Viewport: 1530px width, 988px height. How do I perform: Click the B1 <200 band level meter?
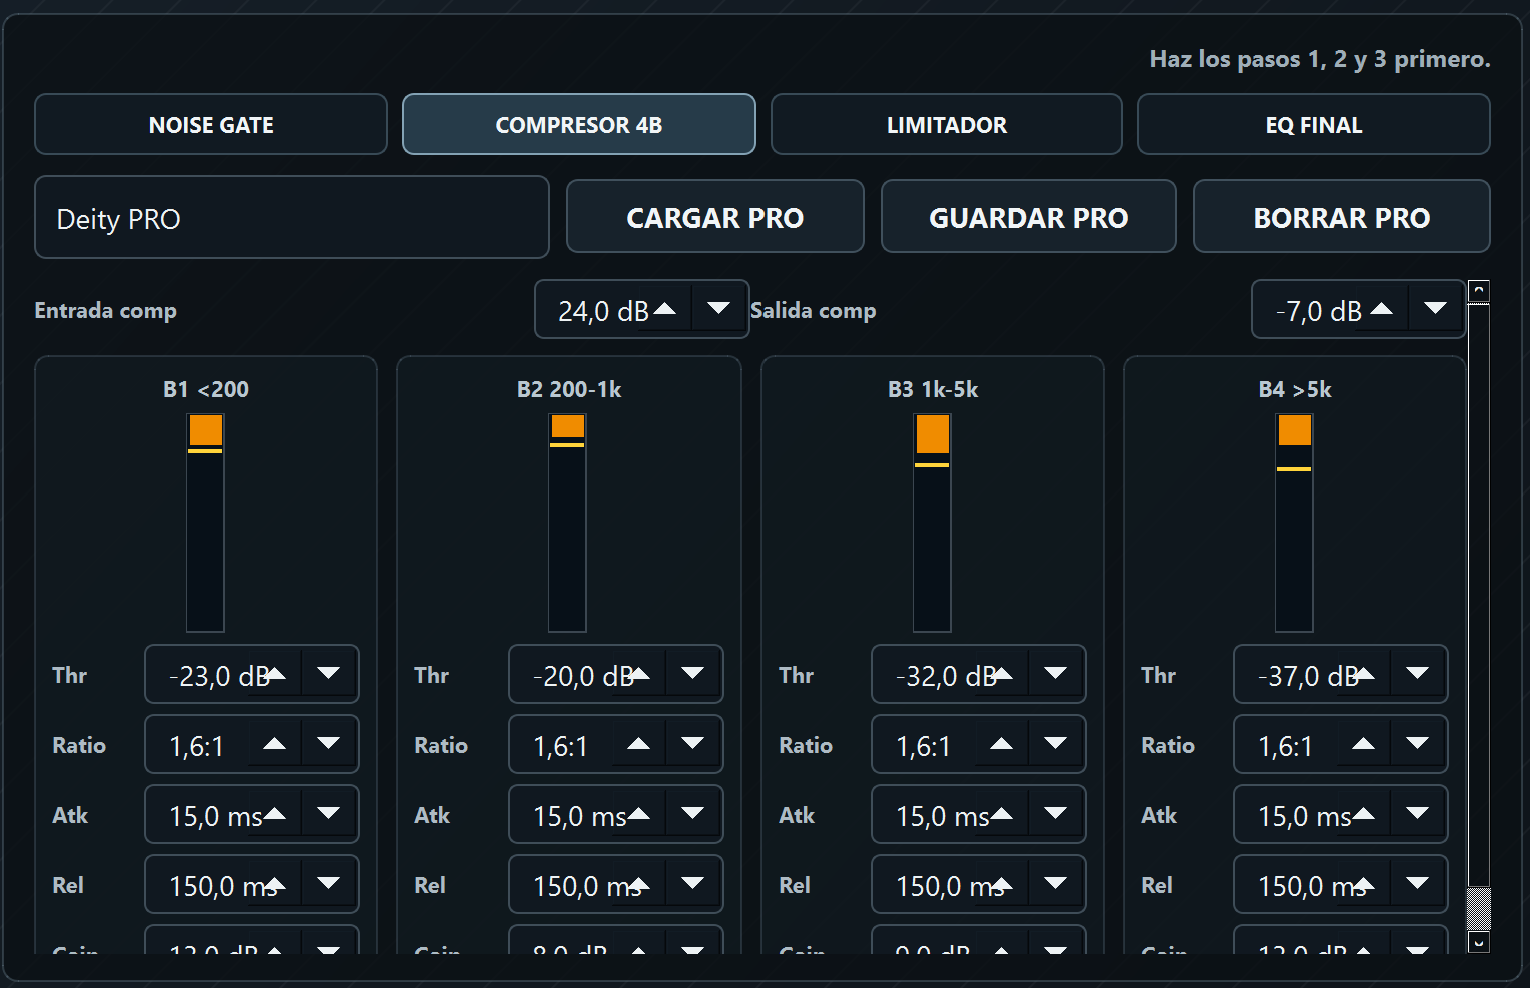(x=205, y=523)
